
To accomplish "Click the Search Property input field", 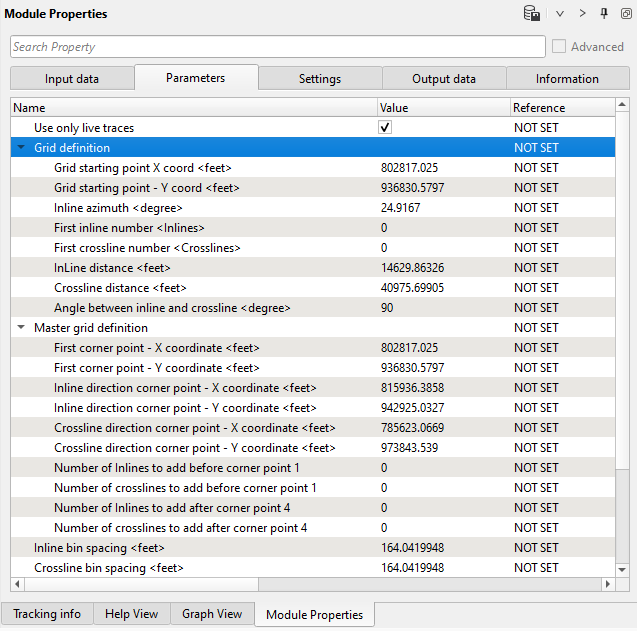I will [277, 47].
